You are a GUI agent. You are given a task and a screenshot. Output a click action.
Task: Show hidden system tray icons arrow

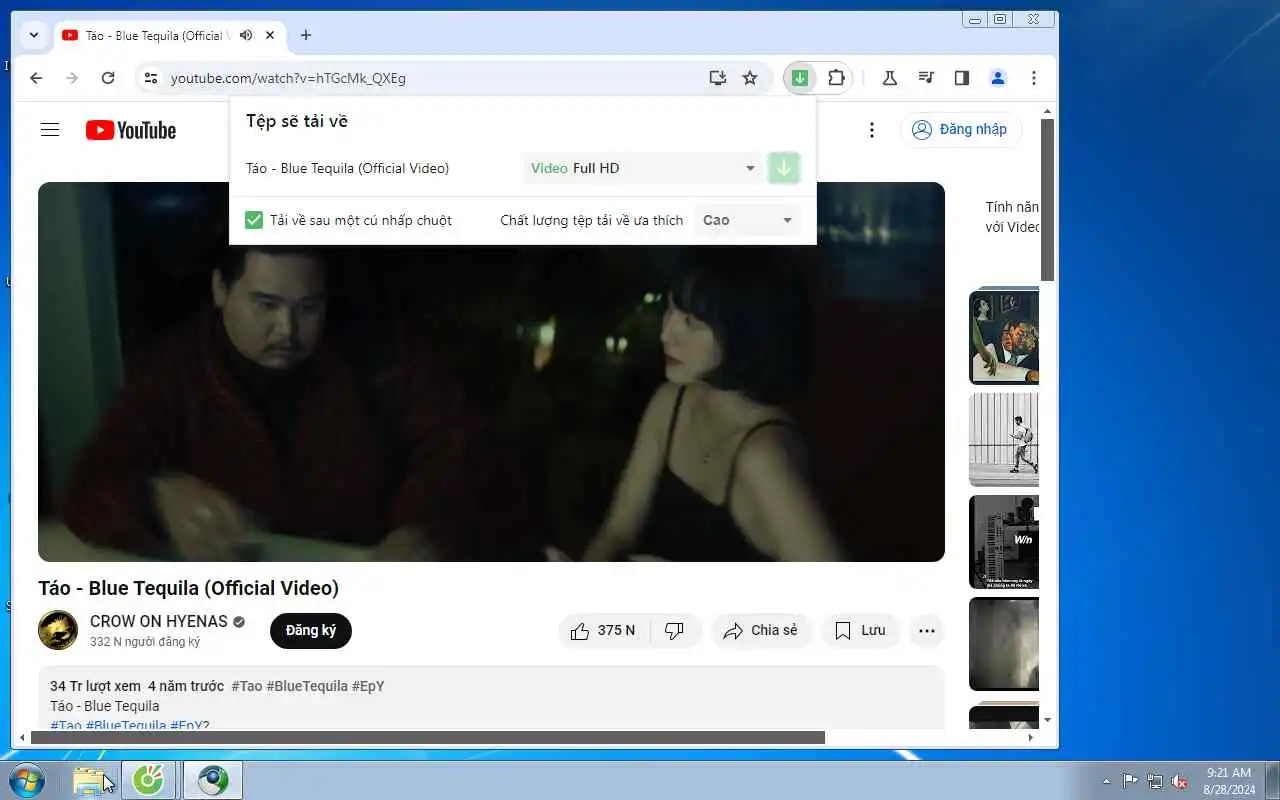[1106, 781]
